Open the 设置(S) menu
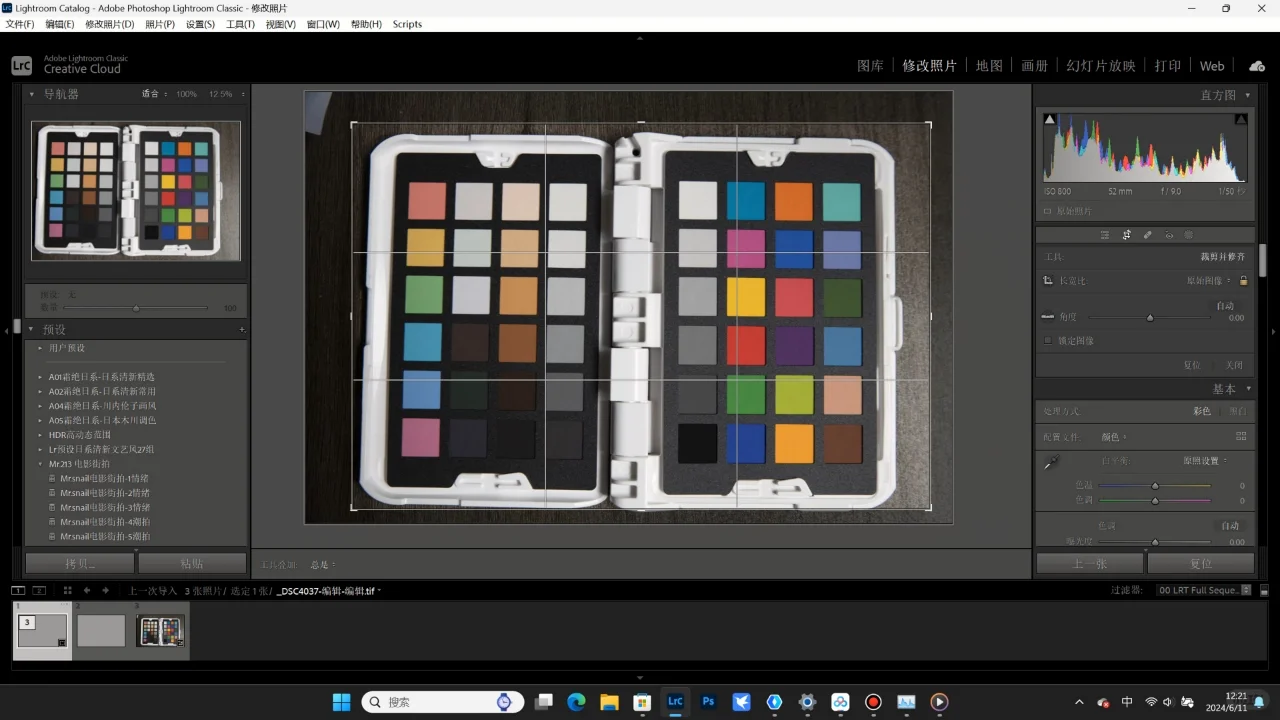The width and height of the screenshot is (1280, 720). pos(200,24)
